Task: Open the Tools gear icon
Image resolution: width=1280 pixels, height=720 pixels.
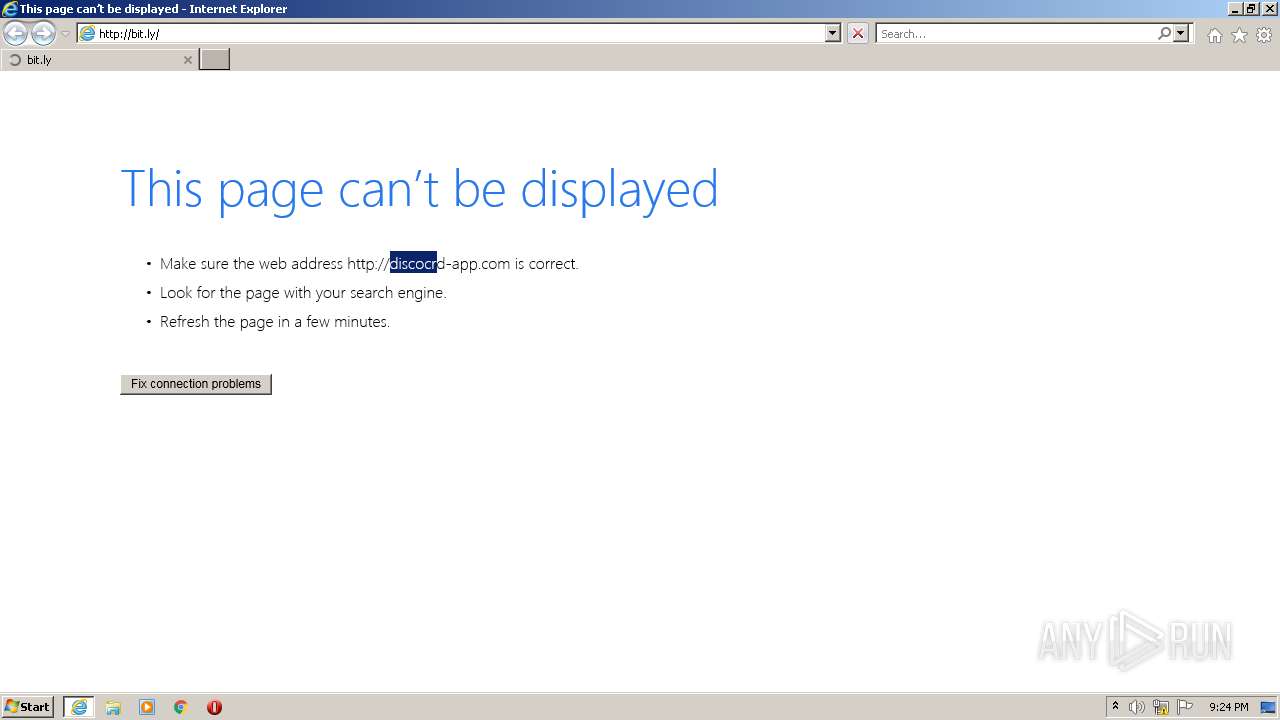Action: click(1264, 35)
